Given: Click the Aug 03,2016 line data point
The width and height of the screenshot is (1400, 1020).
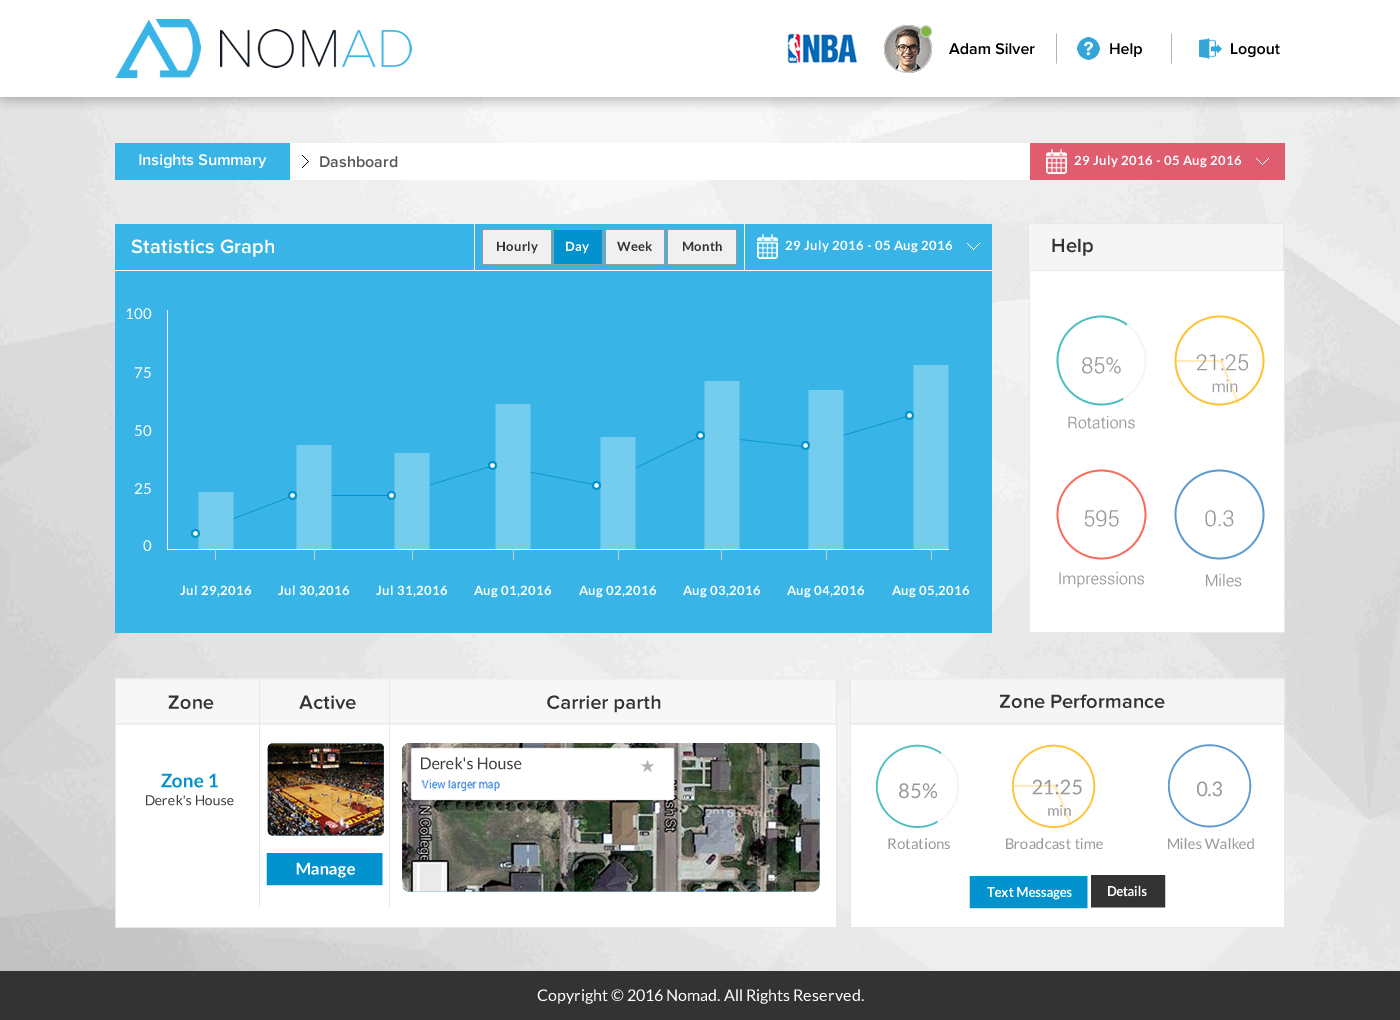Looking at the screenshot, I should (700, 436).
